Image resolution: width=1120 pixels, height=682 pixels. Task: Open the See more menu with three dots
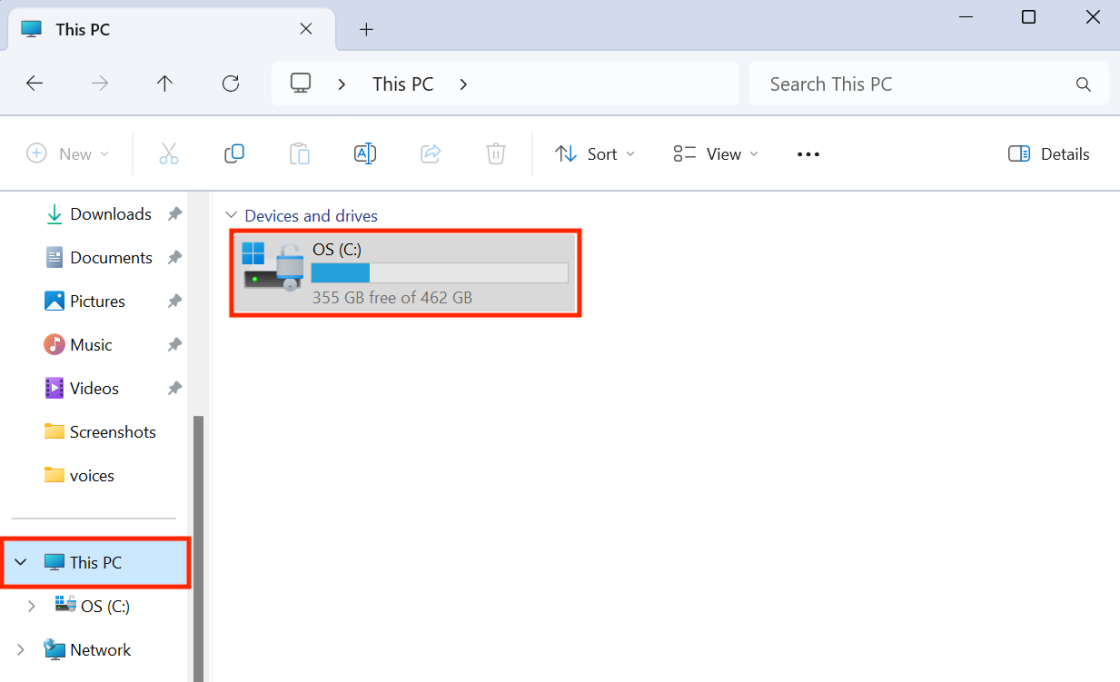point(808,153)
